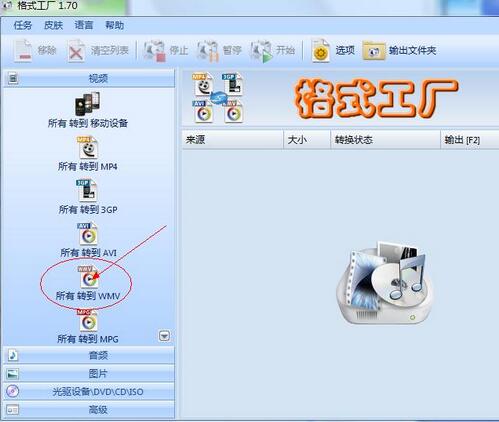Click the 格式工厂 title bar app icon

click(7, 5)
